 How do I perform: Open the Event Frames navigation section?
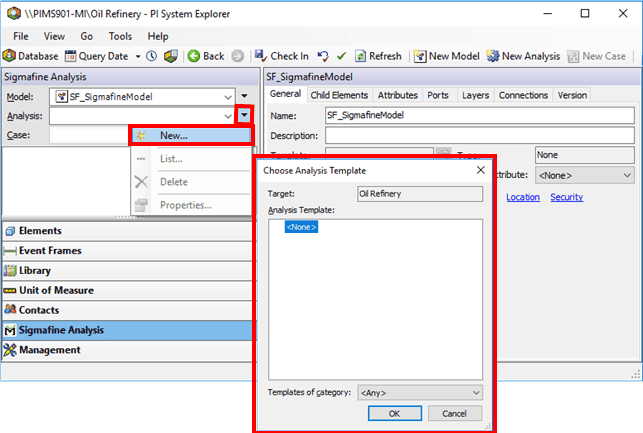pos(128,251)
